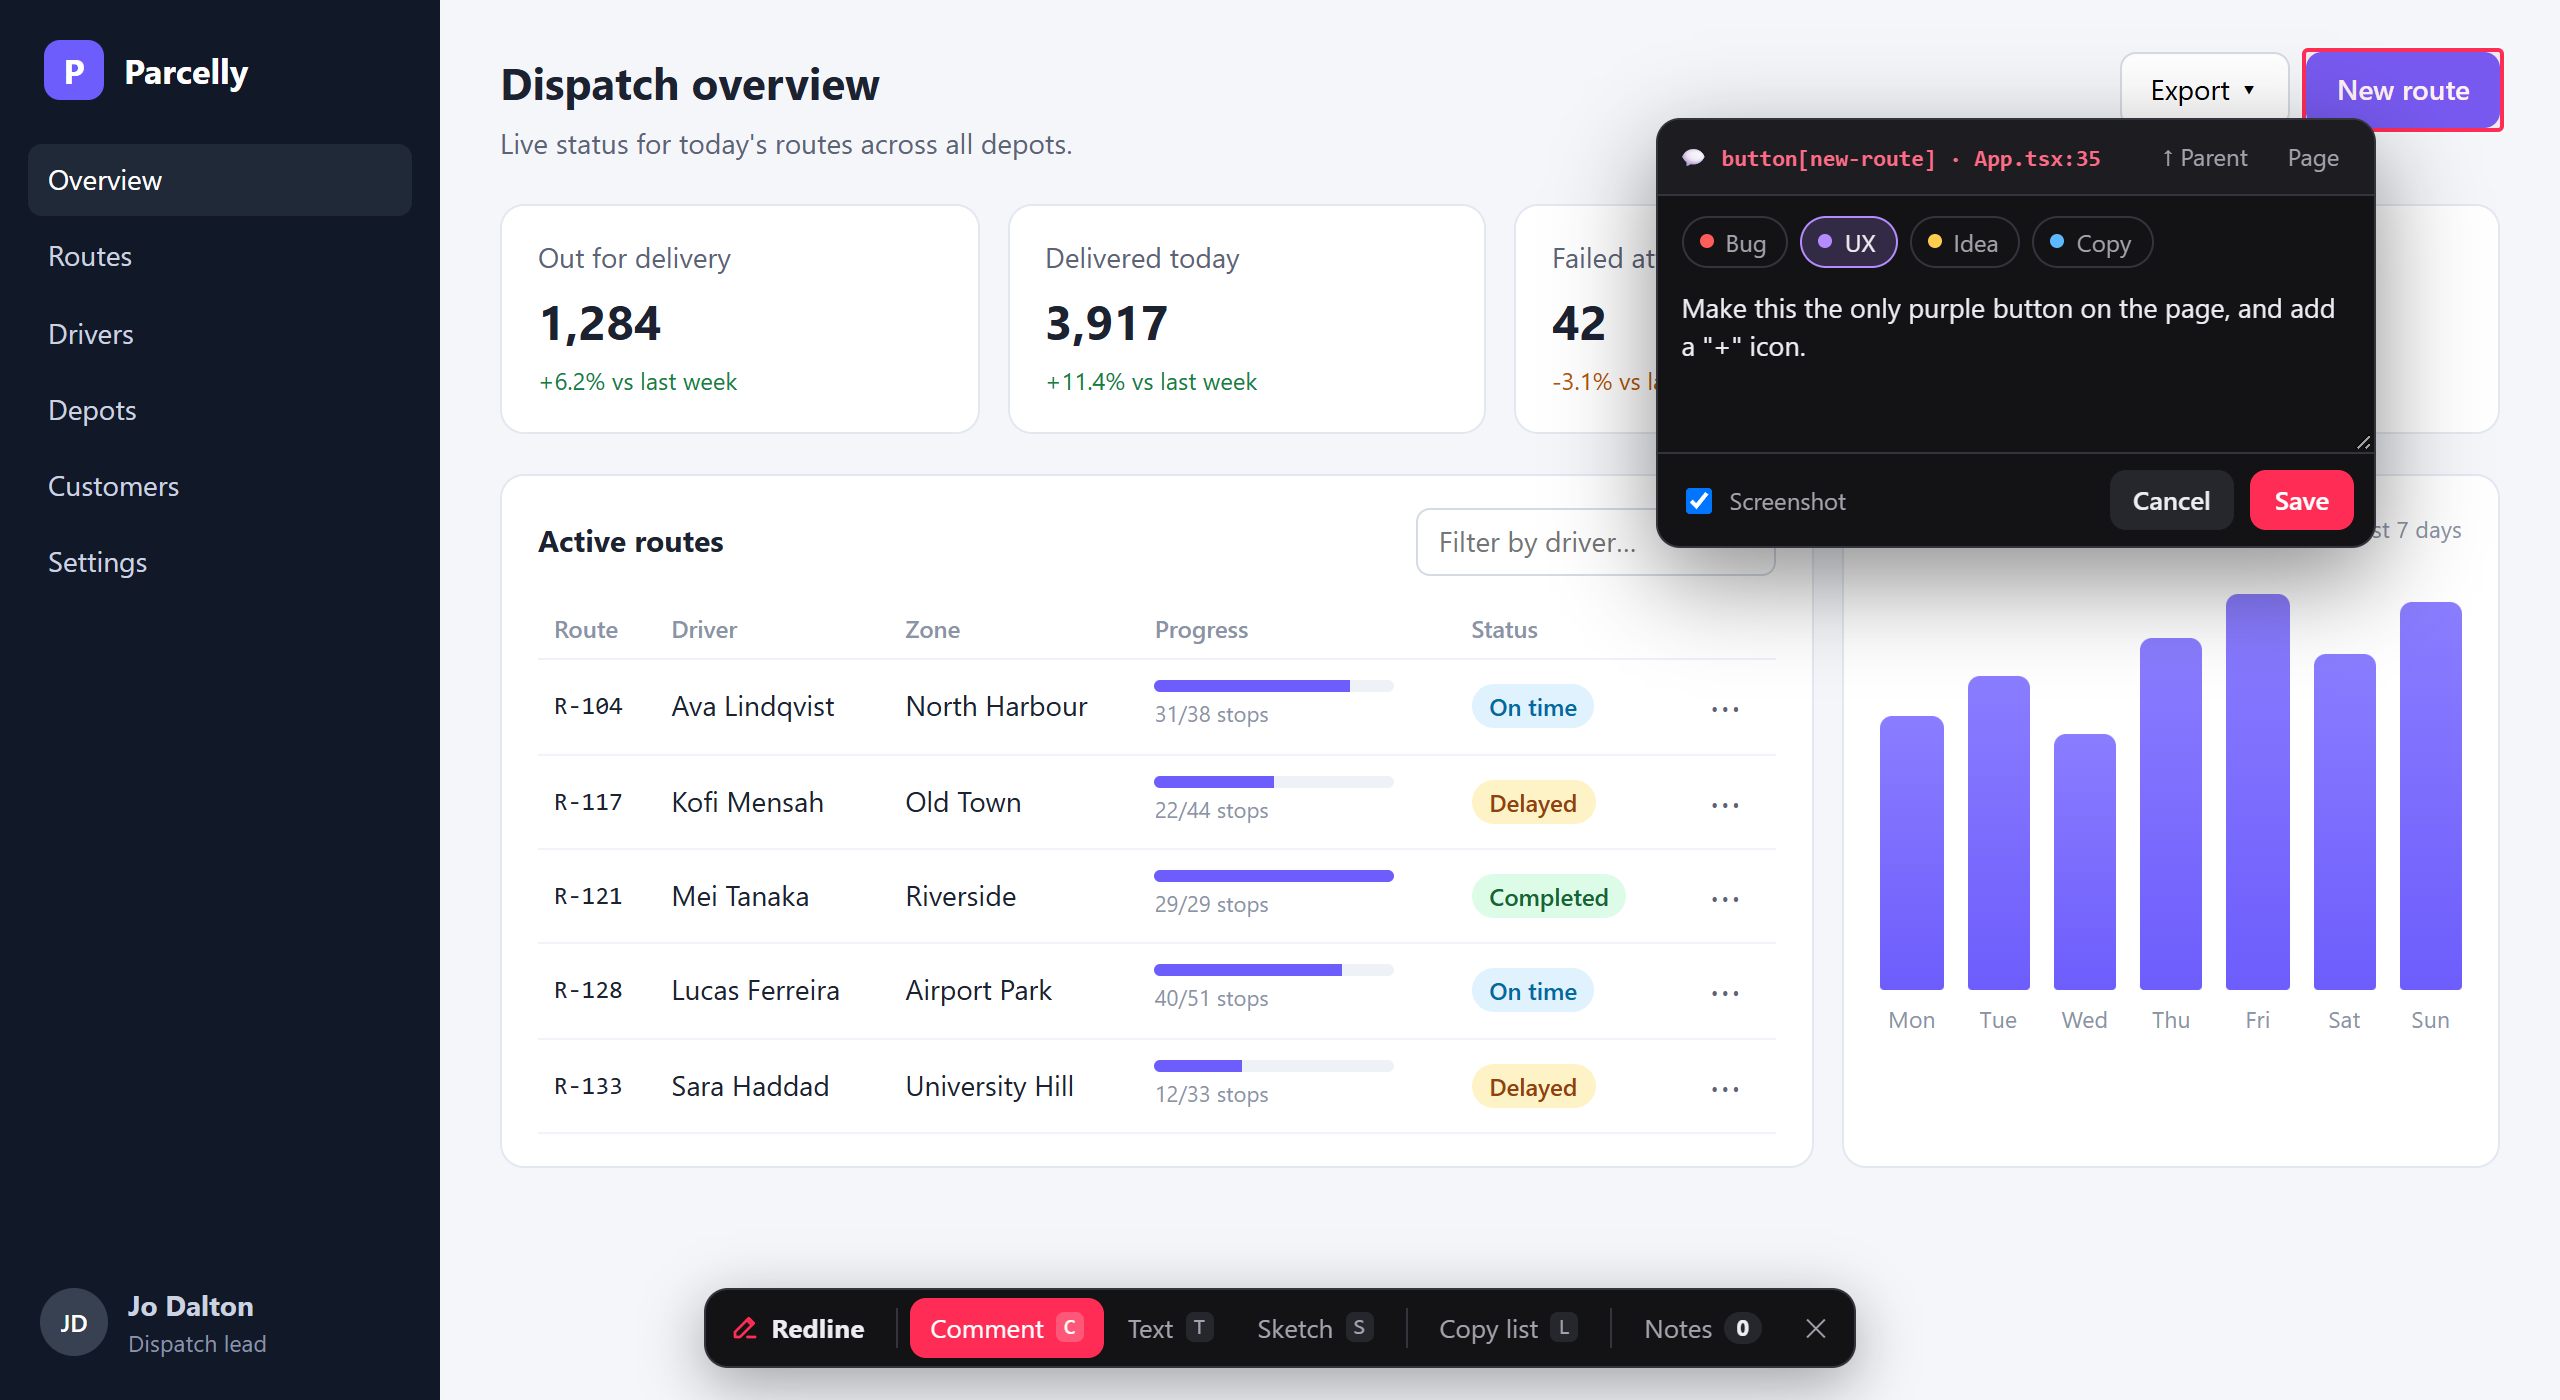Screen dimensions: 2560x1400
Task: Select the Copy tag
Action: tap(2092, 243)
